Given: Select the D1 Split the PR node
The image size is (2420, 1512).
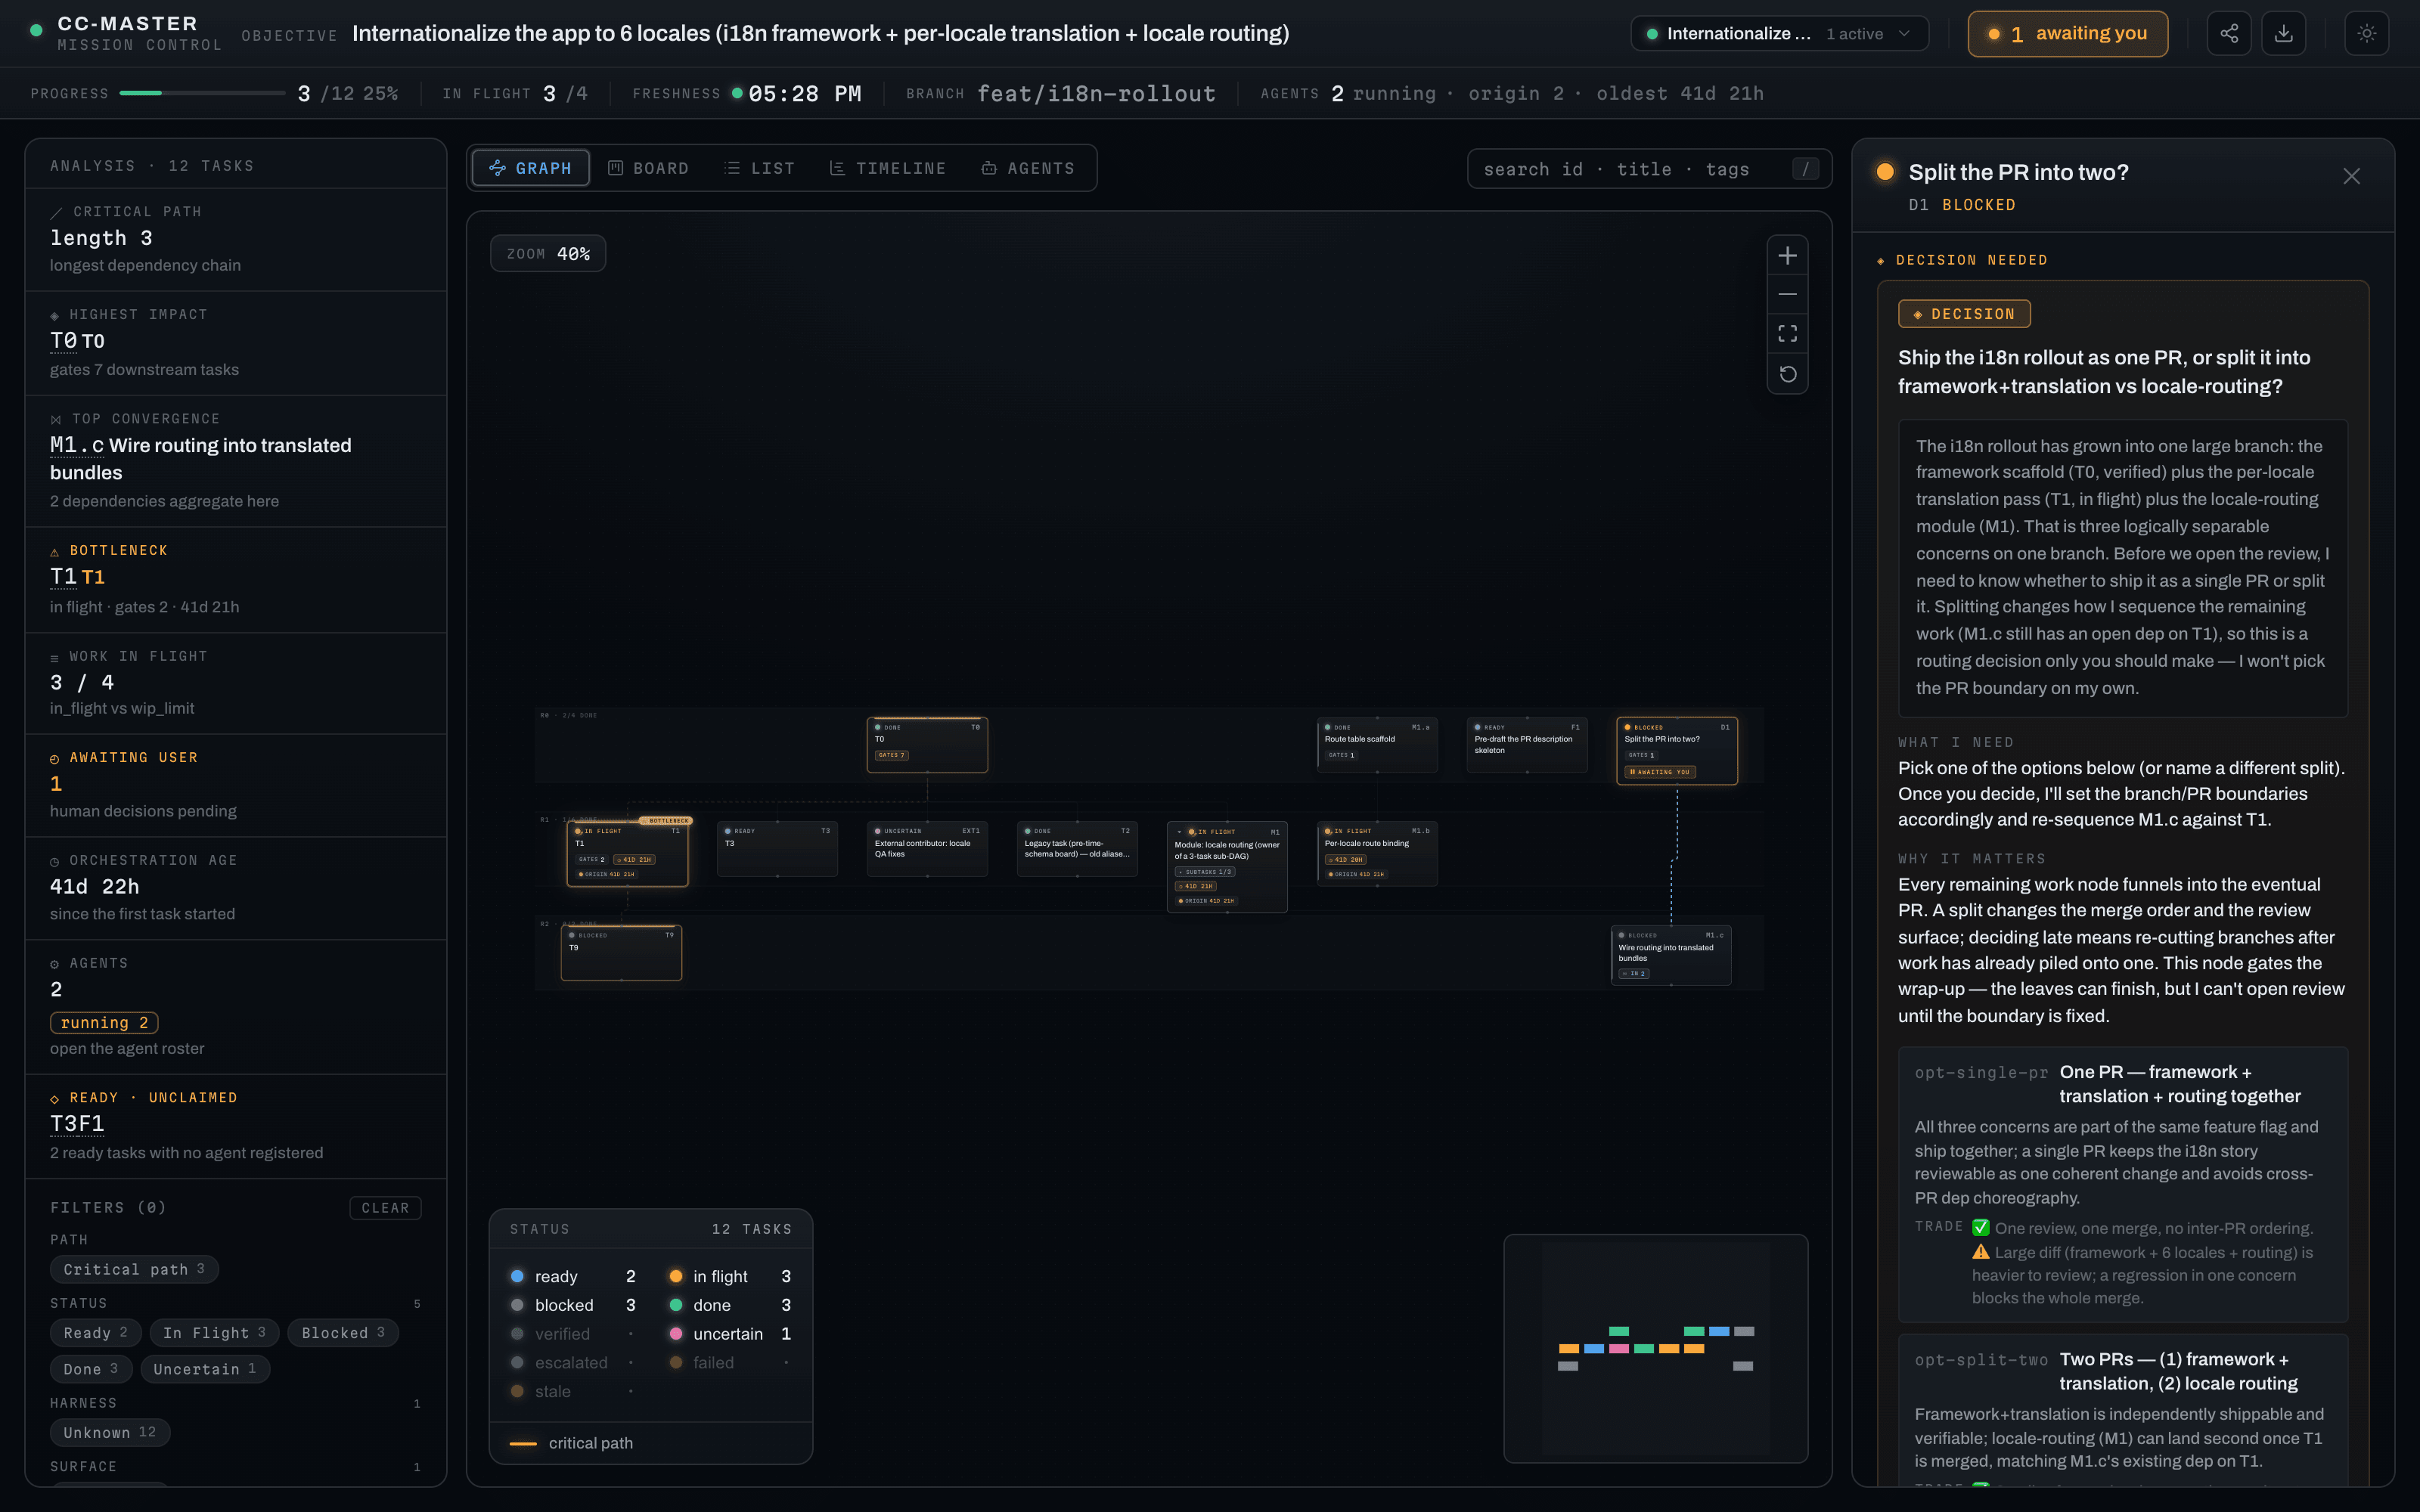Looking at the screenshot, I should point(1677,751).
